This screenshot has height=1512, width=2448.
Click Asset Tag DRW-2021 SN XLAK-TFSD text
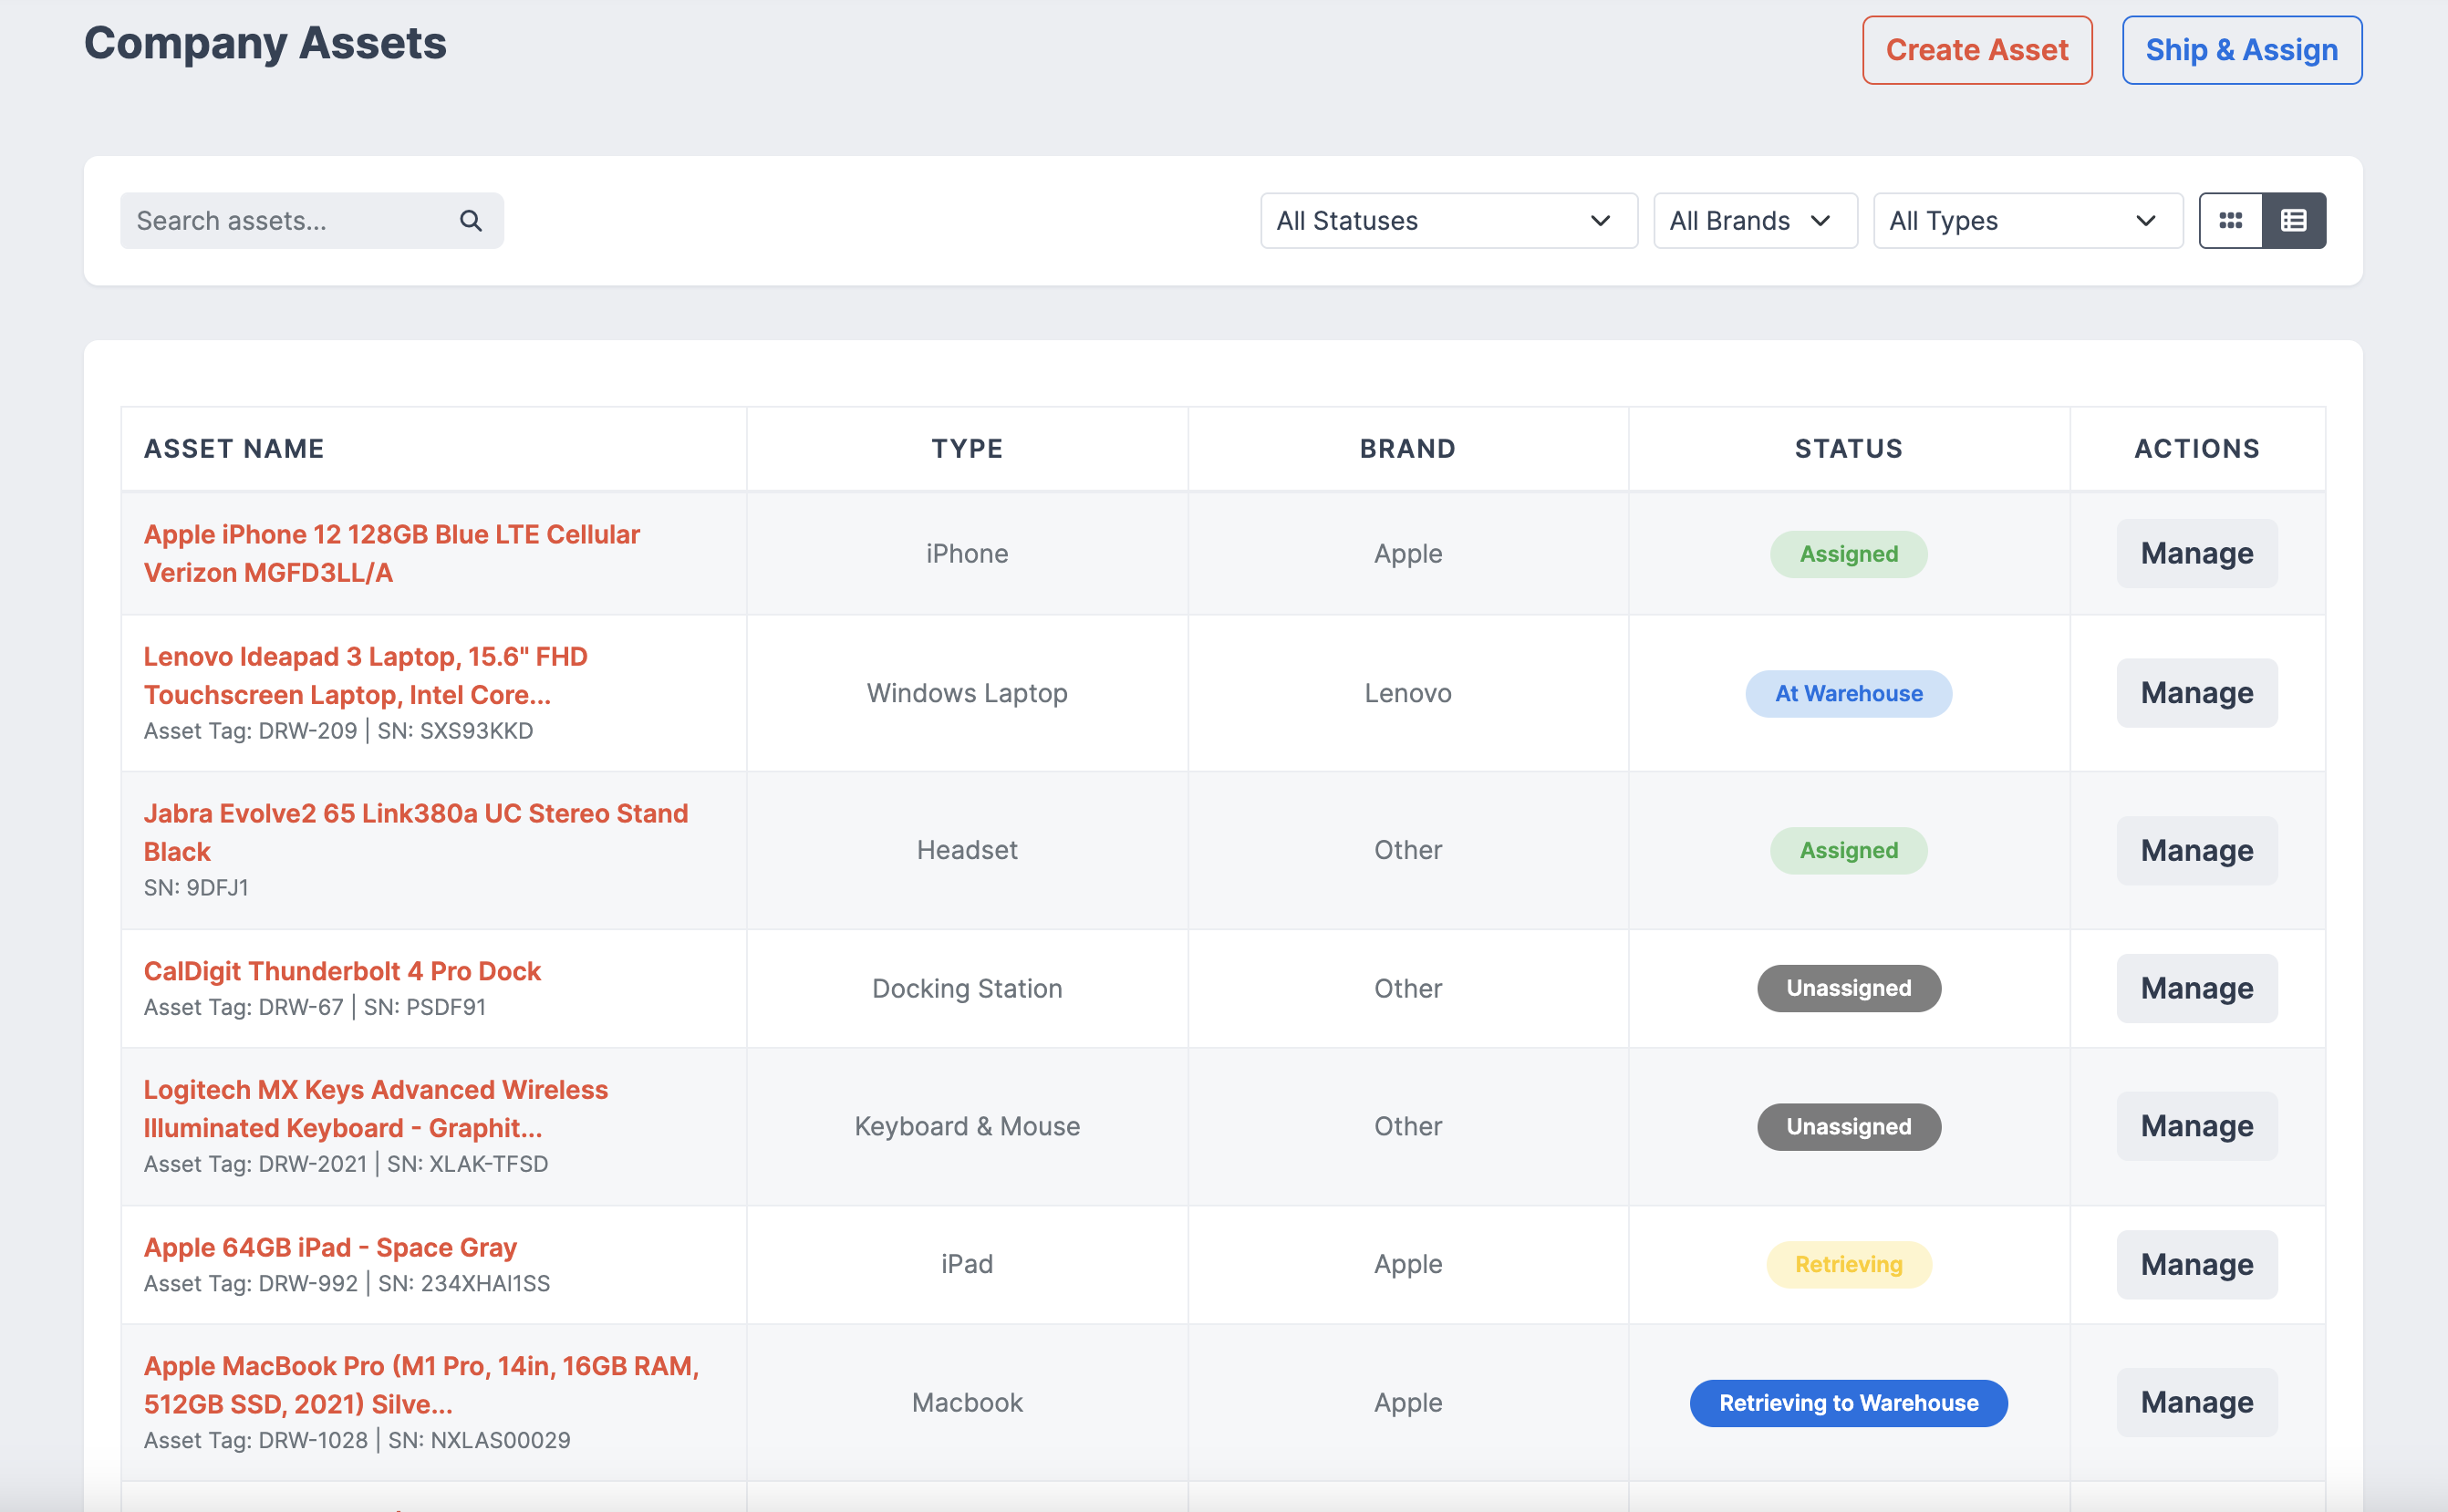(346, 1164)
